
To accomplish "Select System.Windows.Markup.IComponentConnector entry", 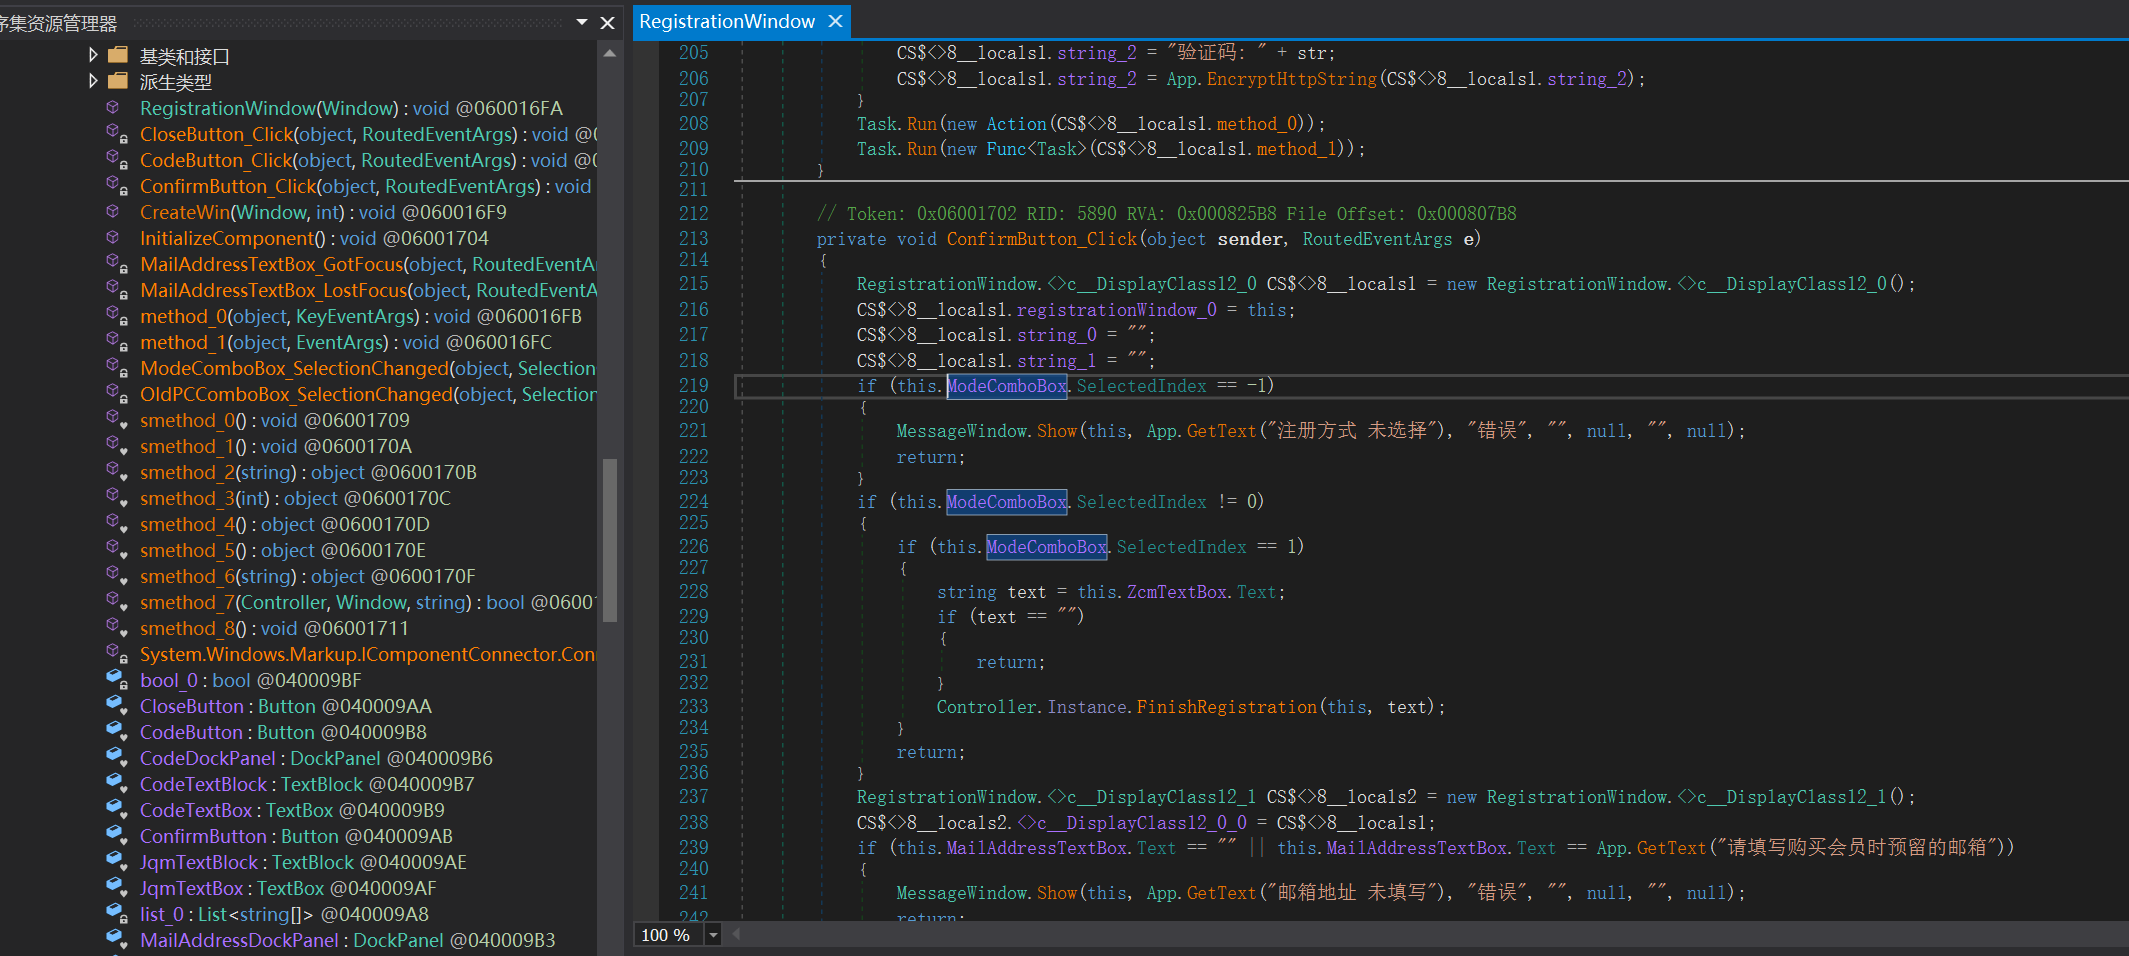I will click(x=368, y=654).
